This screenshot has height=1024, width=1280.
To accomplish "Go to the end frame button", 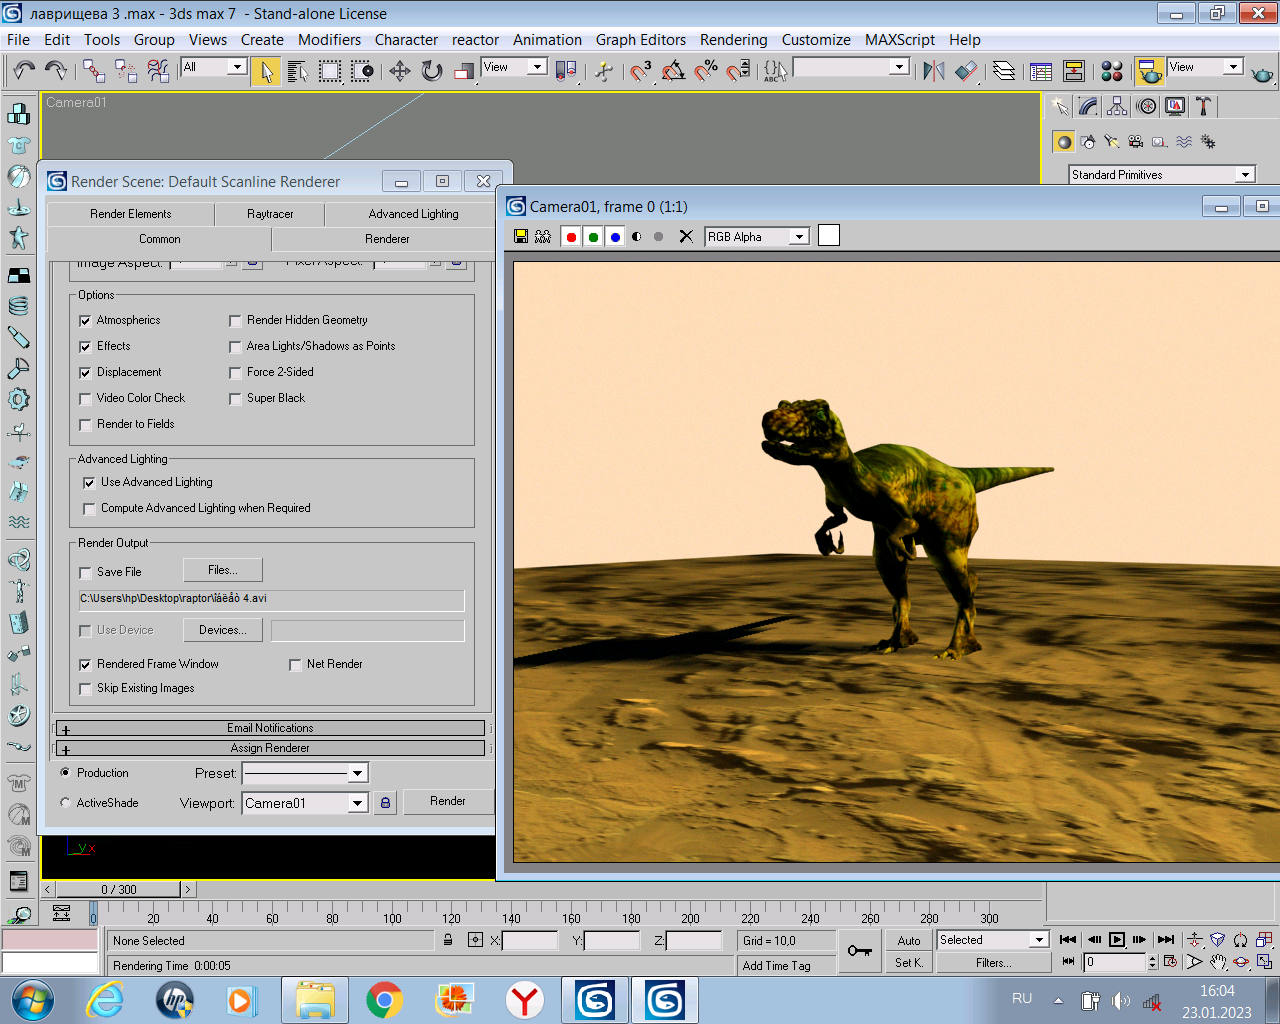I will pyautogui.click(x=1166, y=940).
